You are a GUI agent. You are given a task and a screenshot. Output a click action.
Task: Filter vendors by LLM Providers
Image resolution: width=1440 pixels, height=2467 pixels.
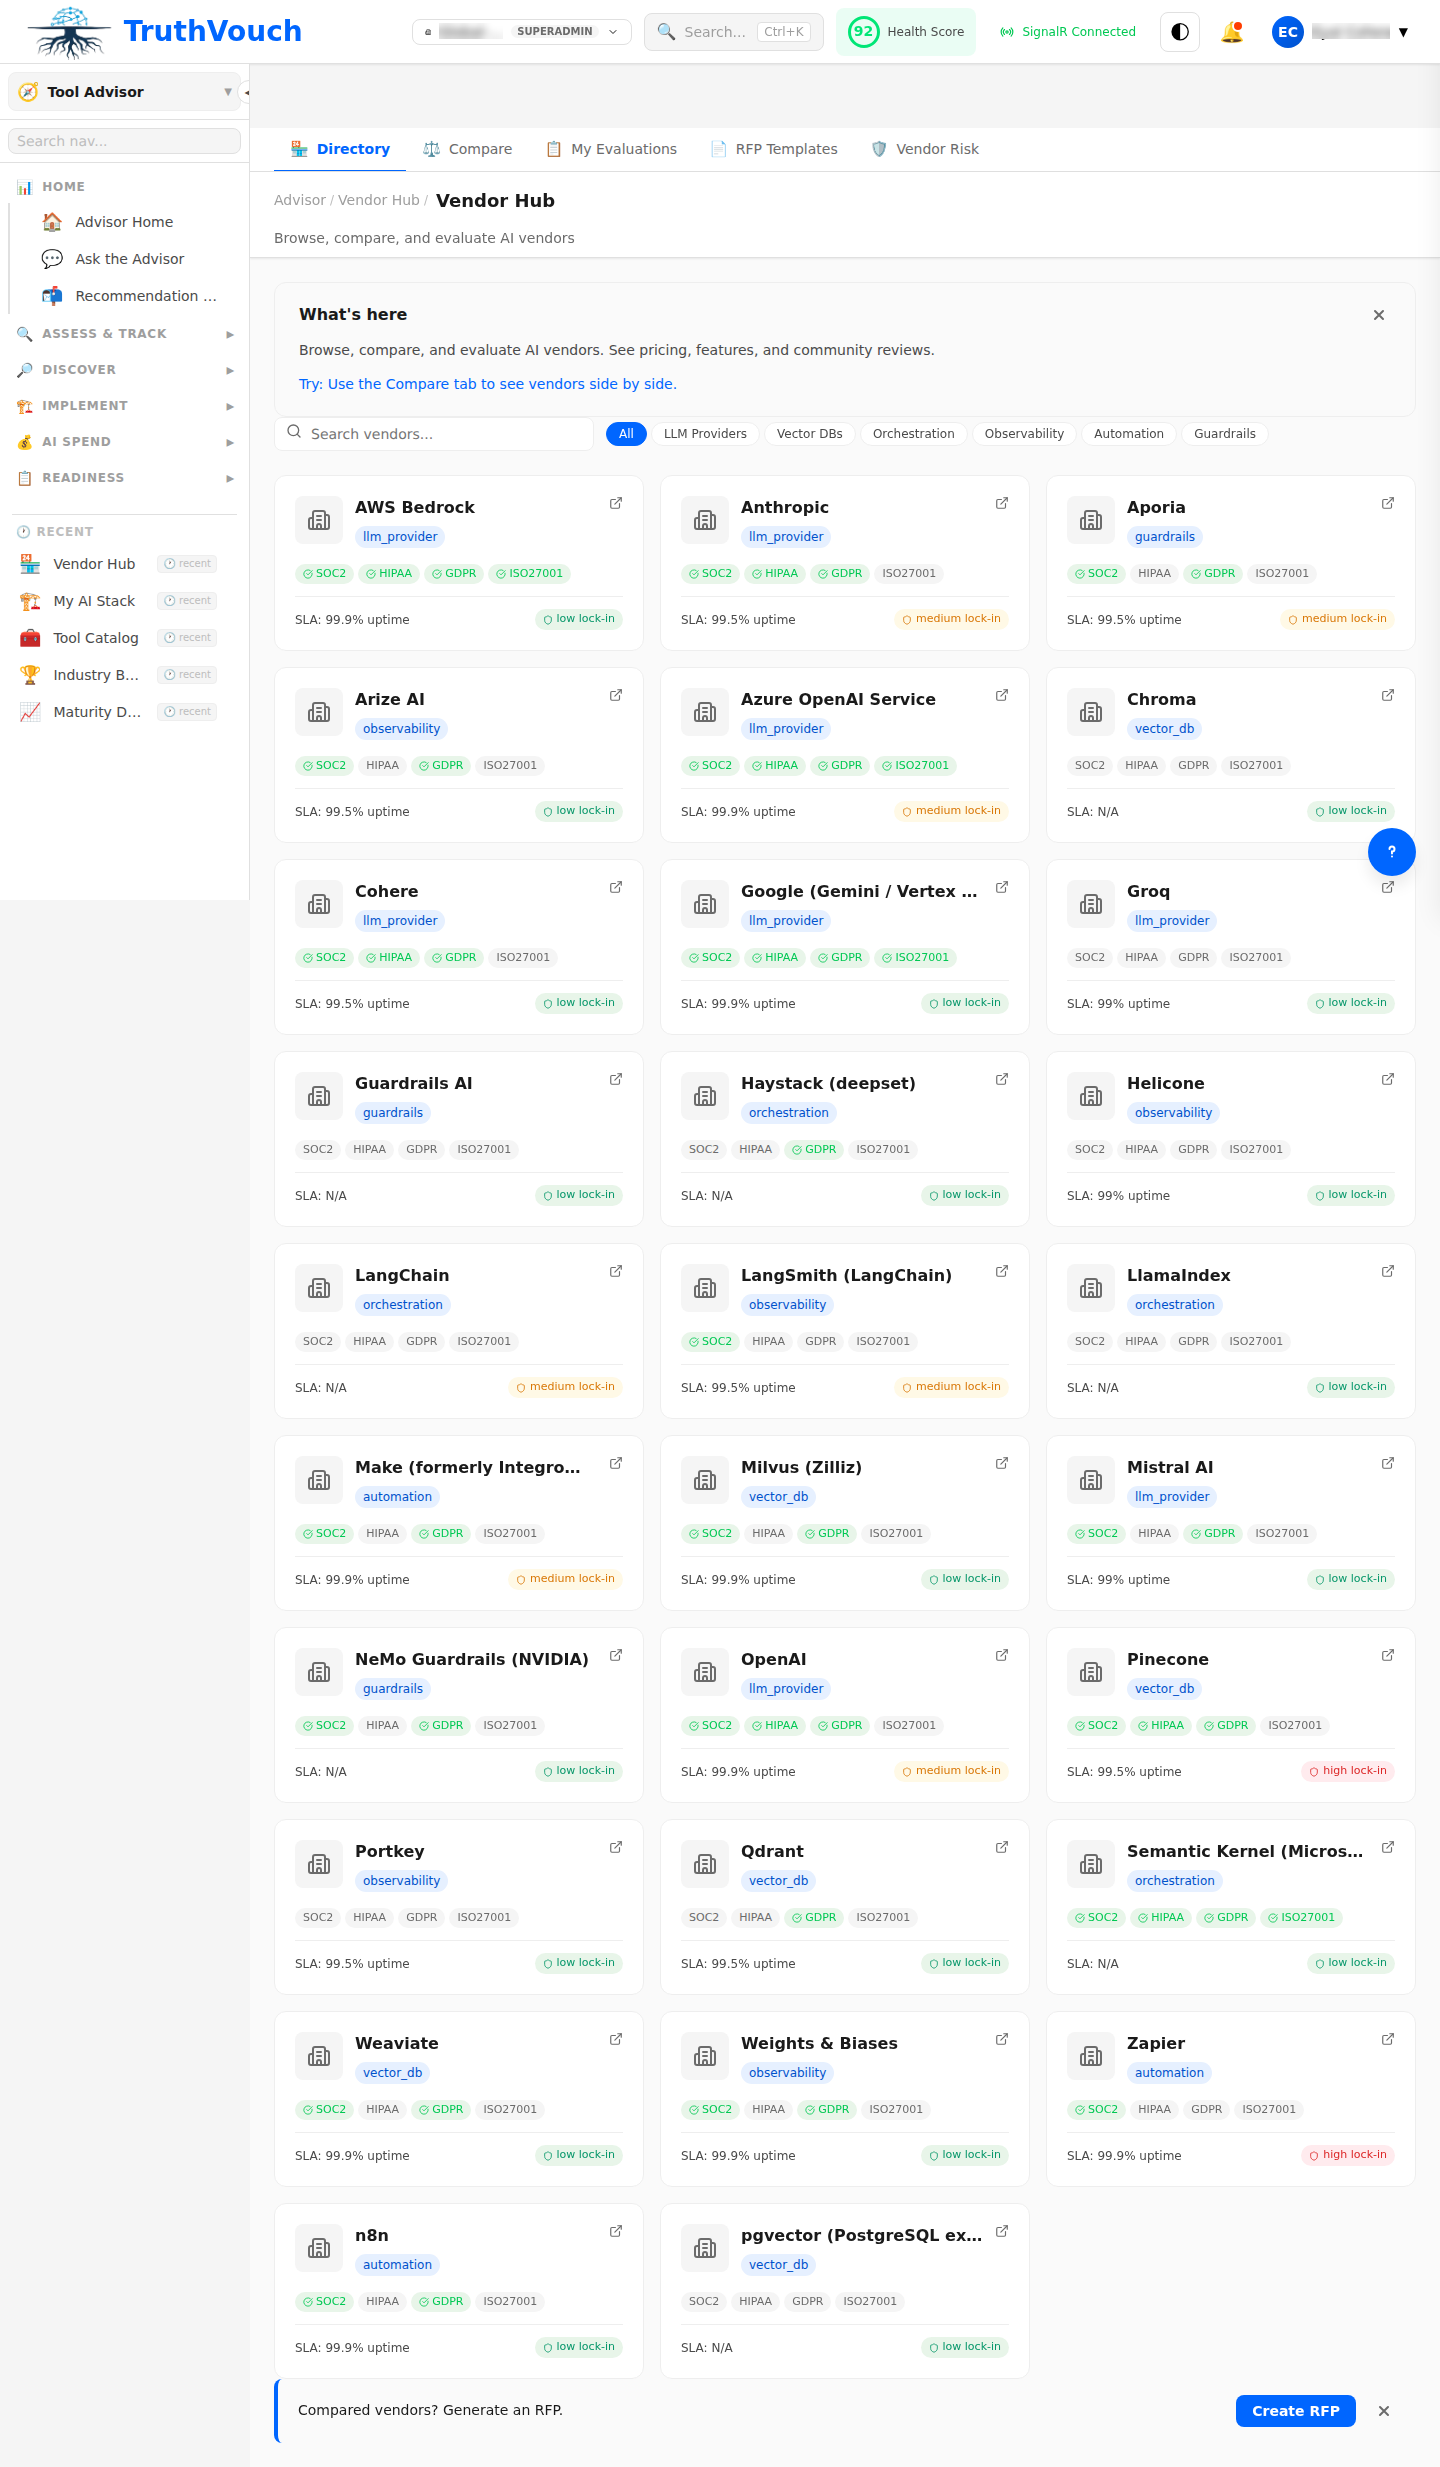point(705,434)
